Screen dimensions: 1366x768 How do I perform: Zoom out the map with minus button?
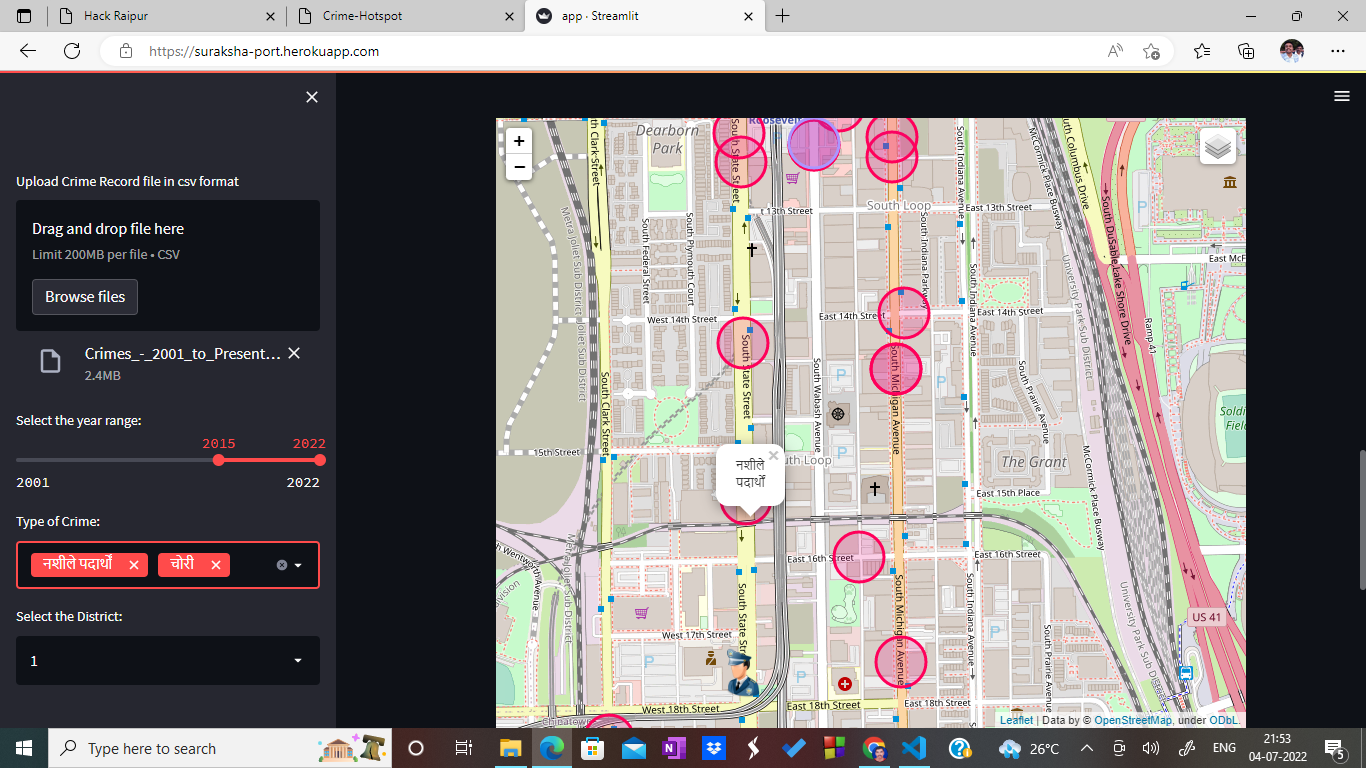point(519,167)
